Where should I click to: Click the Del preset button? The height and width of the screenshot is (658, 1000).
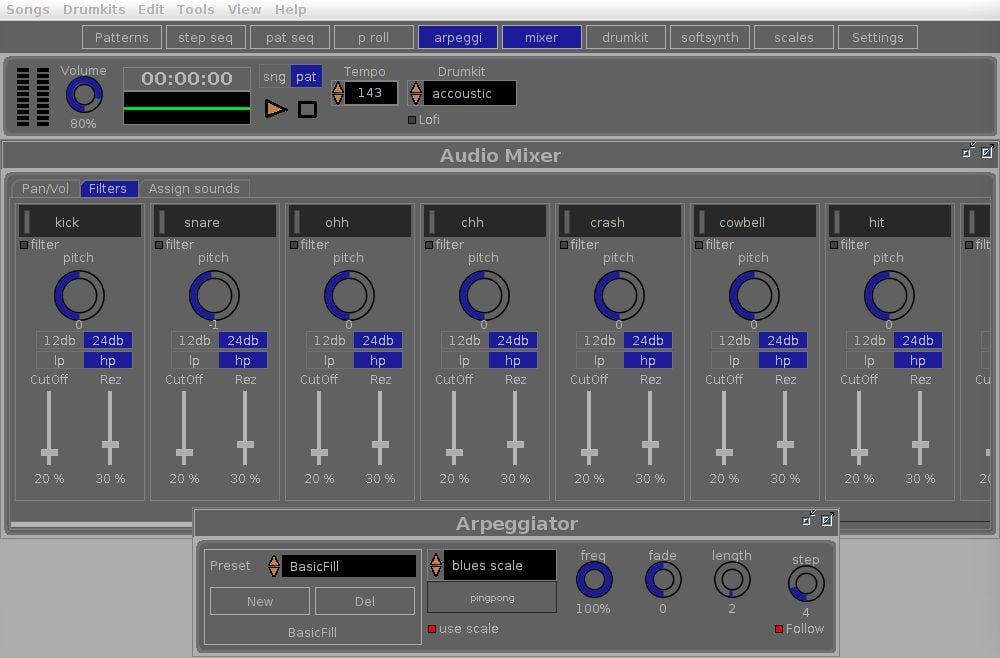point(365,601)
